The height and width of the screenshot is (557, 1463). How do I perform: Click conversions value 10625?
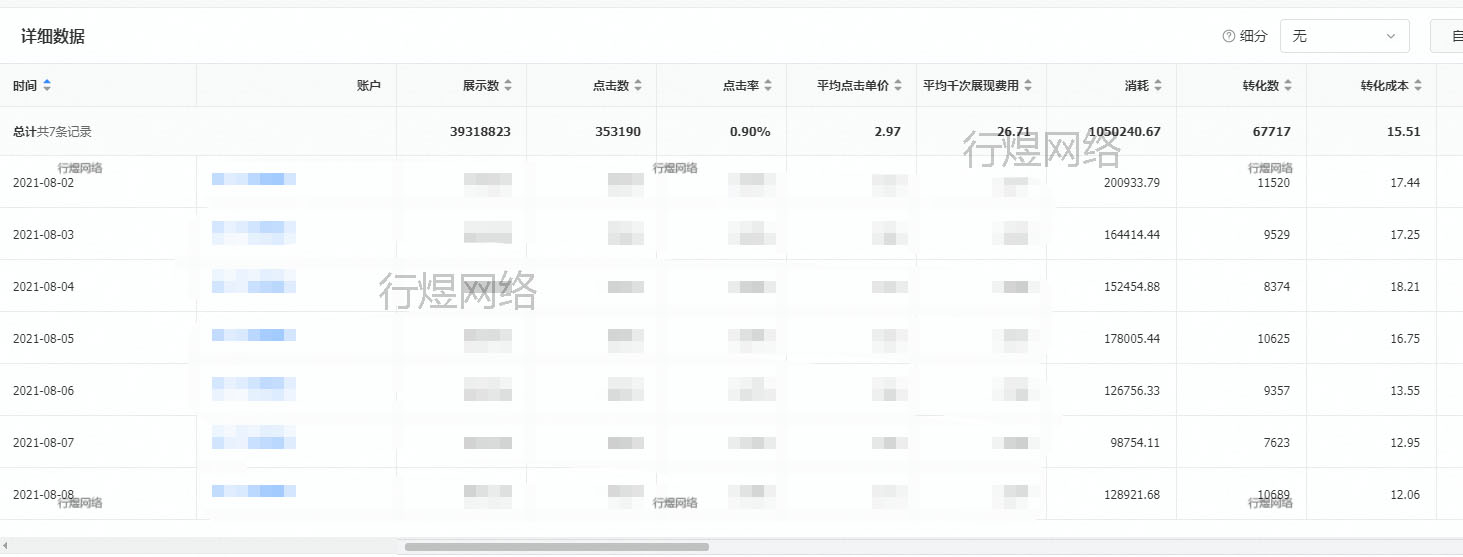[1273, 339]
